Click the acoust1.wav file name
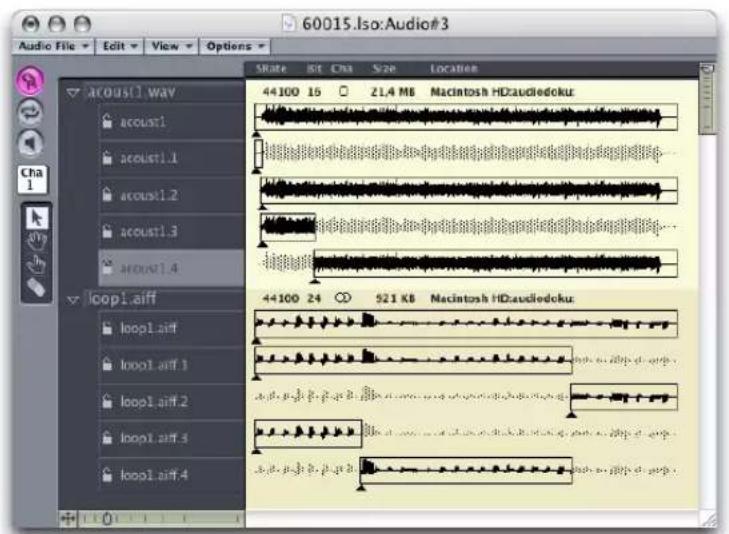 pyautogui.click(x=131, y=92)
